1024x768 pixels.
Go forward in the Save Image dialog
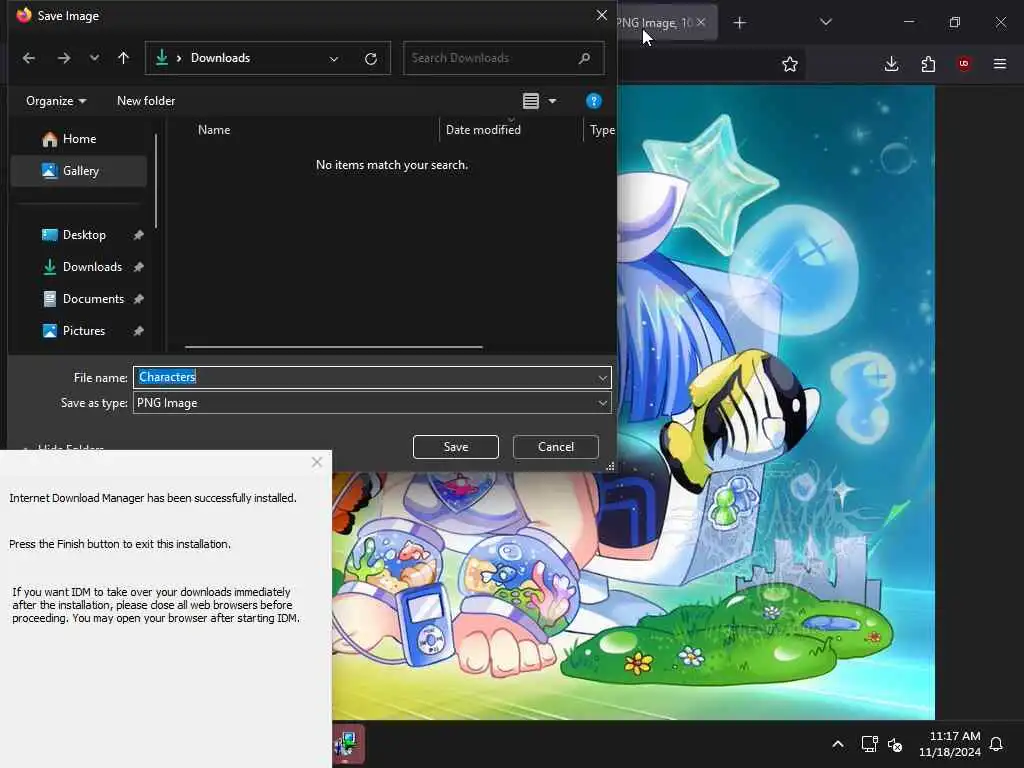(63, 58)
